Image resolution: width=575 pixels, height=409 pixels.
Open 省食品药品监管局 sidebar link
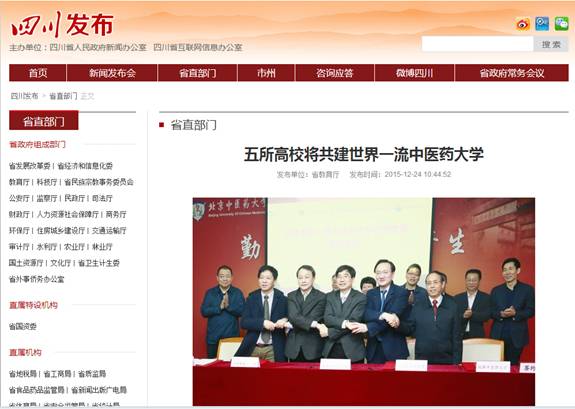pyautogui.click(x=36, y=390)
